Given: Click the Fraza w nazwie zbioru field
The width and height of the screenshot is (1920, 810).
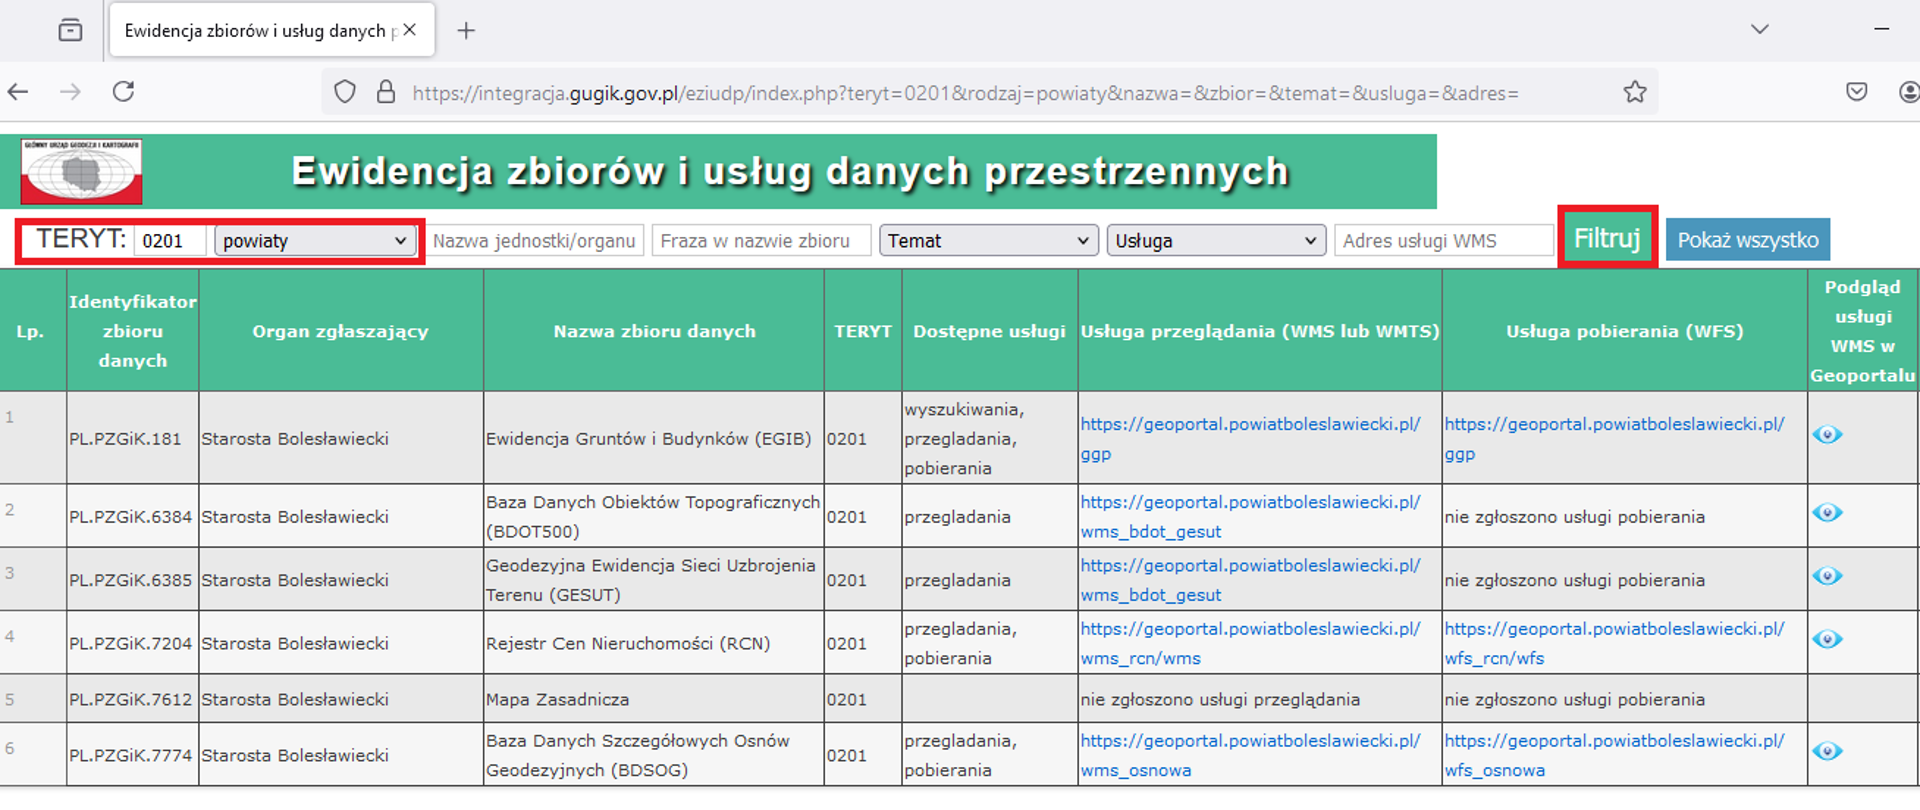Looking at the screenshot, I should click(x=761, y=241).
